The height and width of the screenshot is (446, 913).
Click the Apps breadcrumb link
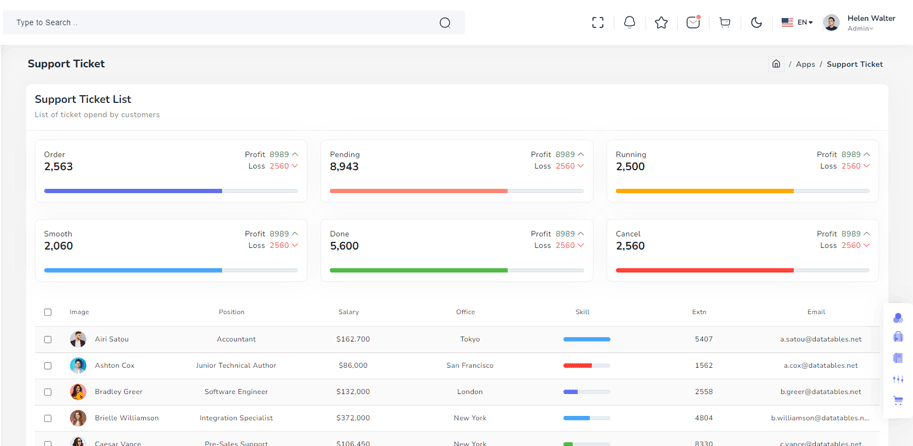pos(805,64)
